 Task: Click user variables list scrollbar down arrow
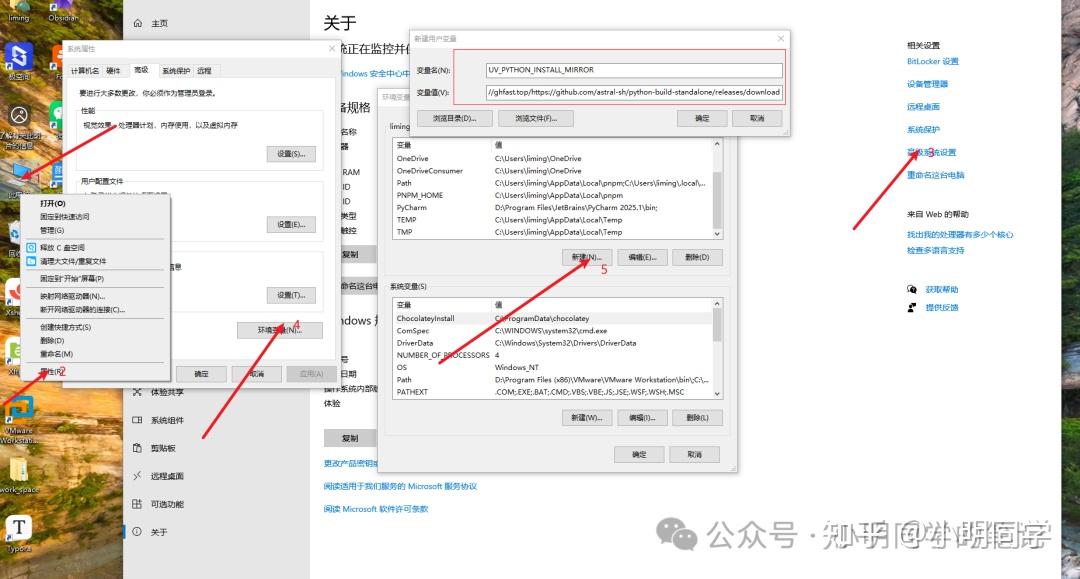717,234
